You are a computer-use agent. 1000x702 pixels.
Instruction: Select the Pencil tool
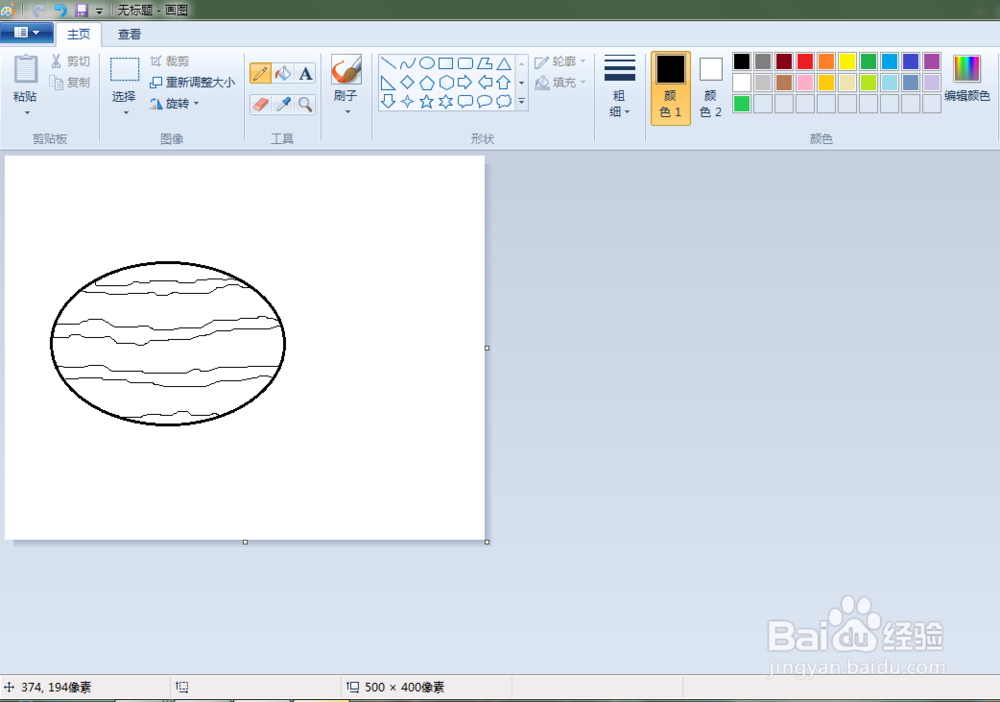click(x=260, y=73)
